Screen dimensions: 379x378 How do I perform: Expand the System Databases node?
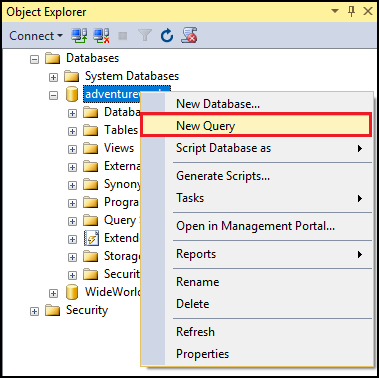(x=53, y=77)
